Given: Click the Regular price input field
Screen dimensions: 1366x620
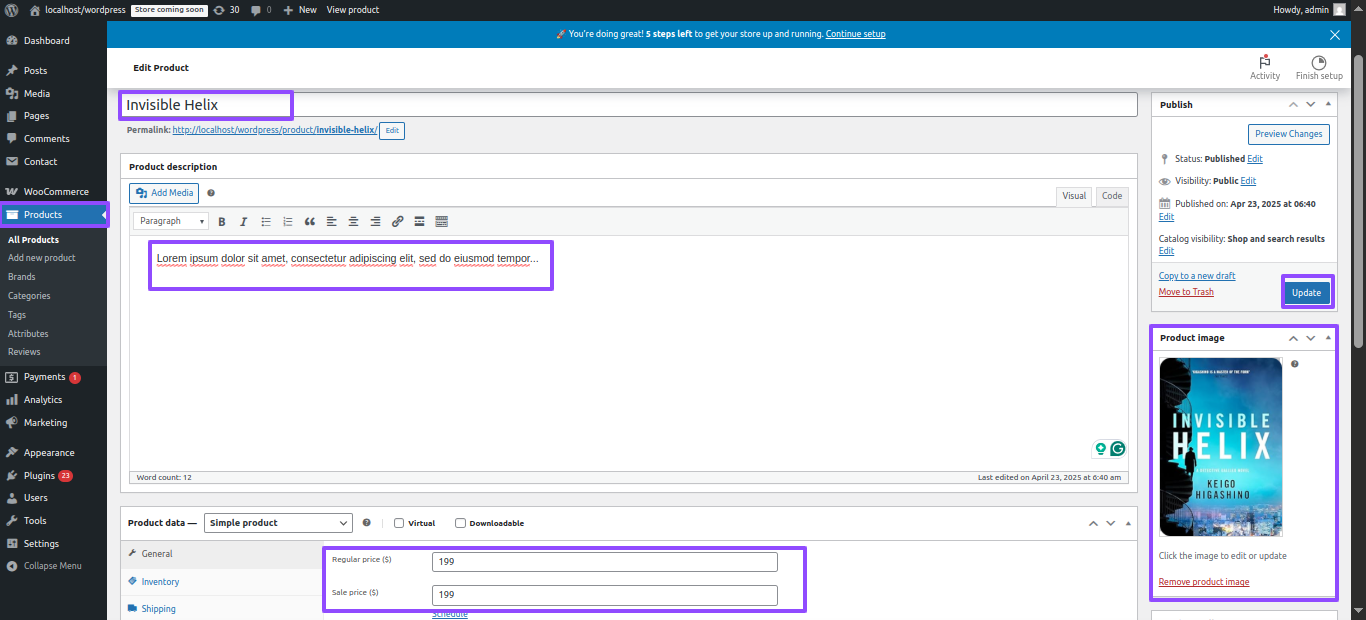Looking at the screenshot, I should point(604,562).
